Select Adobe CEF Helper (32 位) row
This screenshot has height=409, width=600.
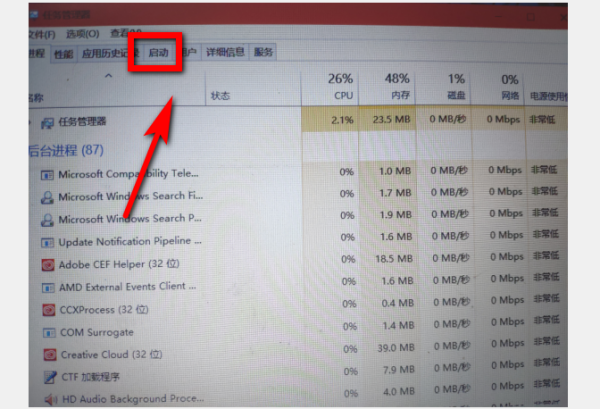coord(298,261)
